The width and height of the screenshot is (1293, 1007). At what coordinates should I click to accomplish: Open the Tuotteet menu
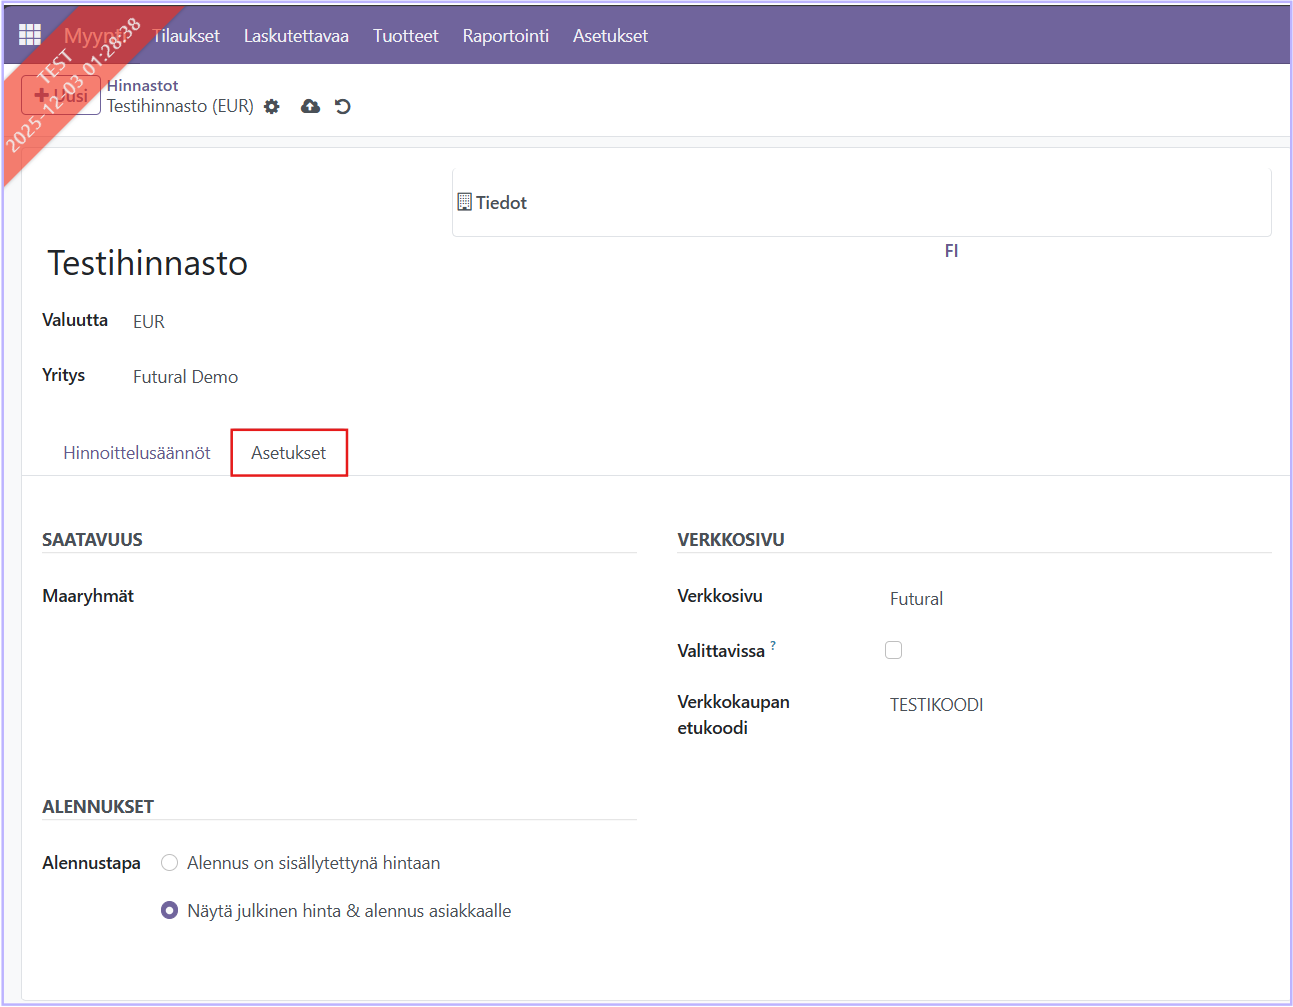pyautogui.click(x=405, y=36)
